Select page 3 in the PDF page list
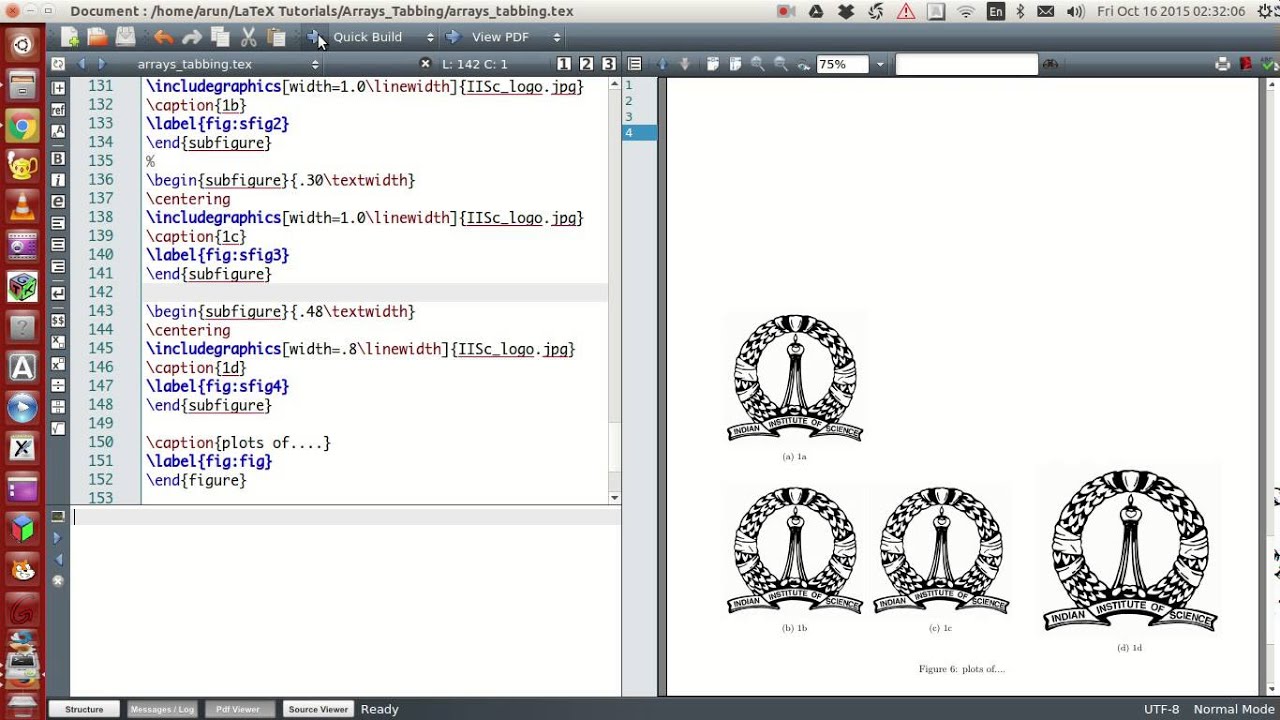The width and height of the screenshot is (1280, 720). click(x=639, y=117)
